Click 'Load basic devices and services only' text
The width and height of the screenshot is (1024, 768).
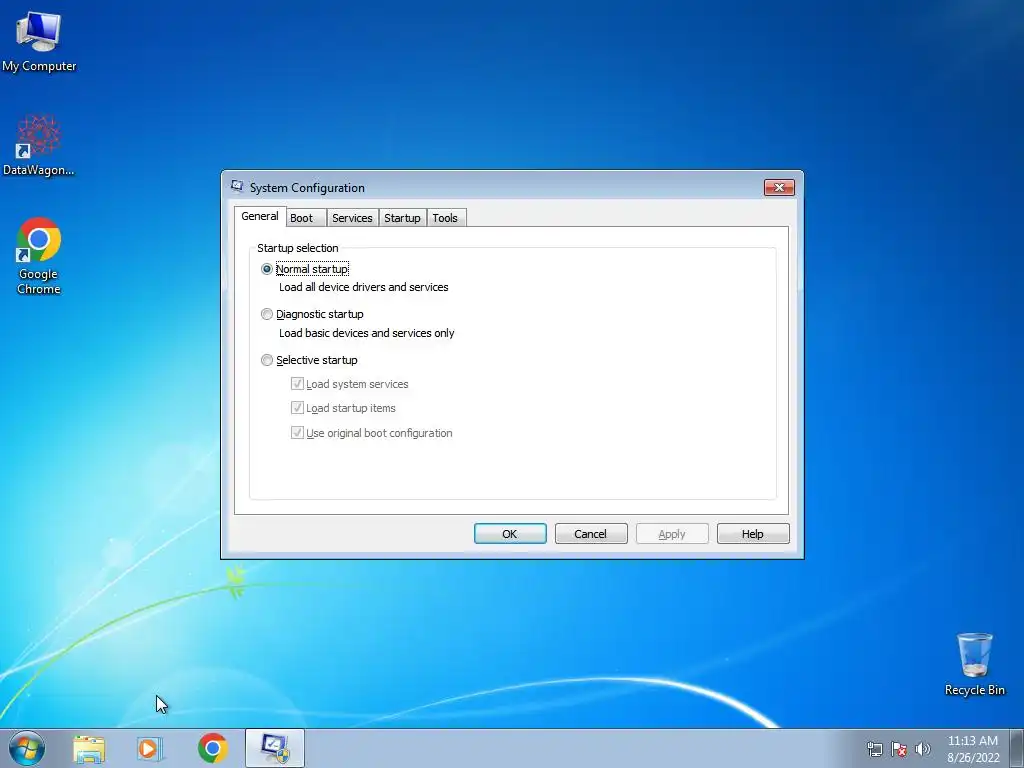(x=366, y=332)
